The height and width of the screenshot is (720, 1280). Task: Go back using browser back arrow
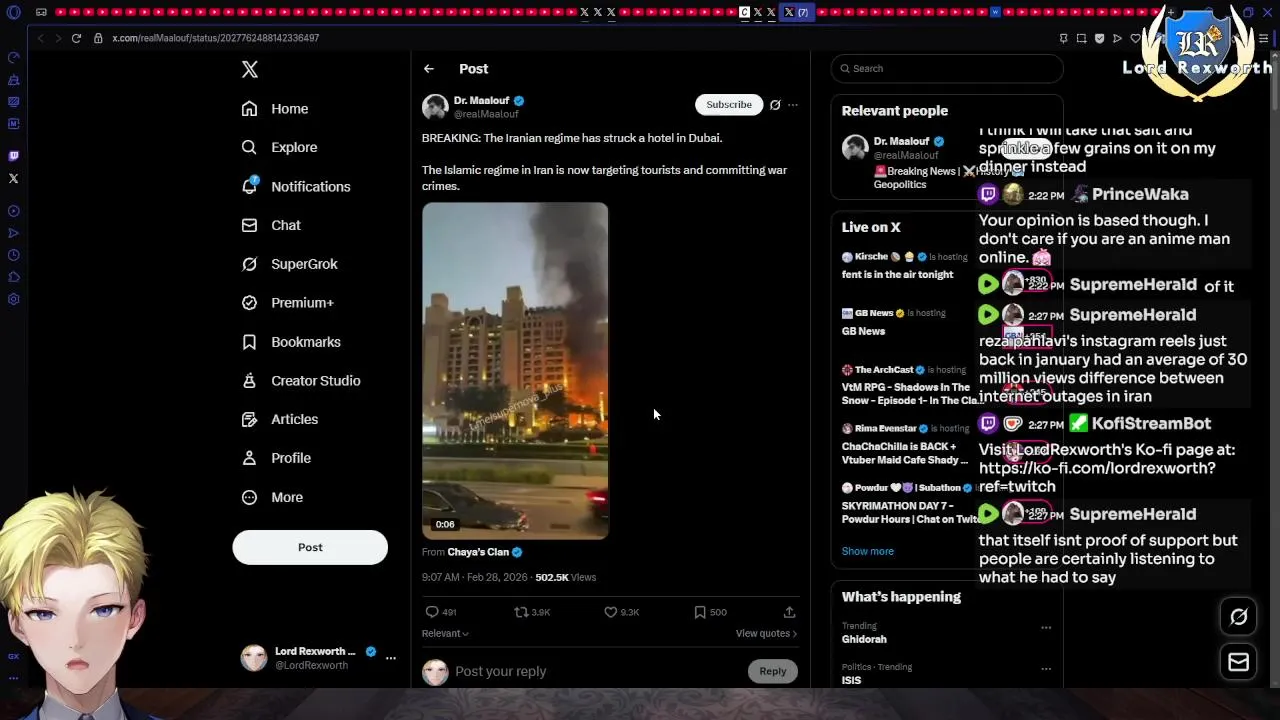tap(40, 38)
